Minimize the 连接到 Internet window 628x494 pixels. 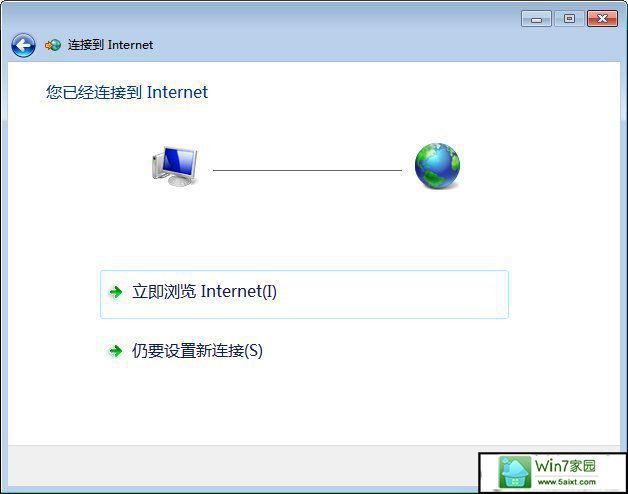pyautogui.click(x=536, y=19)
